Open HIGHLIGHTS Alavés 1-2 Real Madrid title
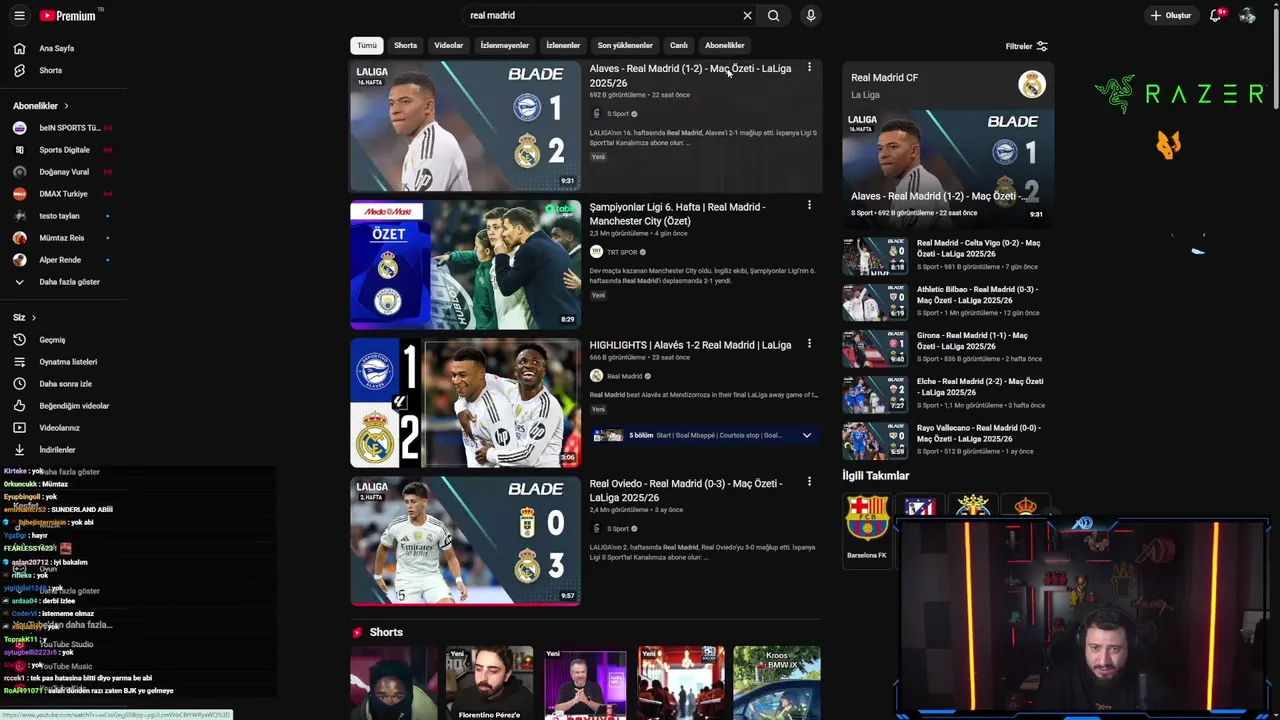This screenshot has height=720, width=1280. [690, 345]
